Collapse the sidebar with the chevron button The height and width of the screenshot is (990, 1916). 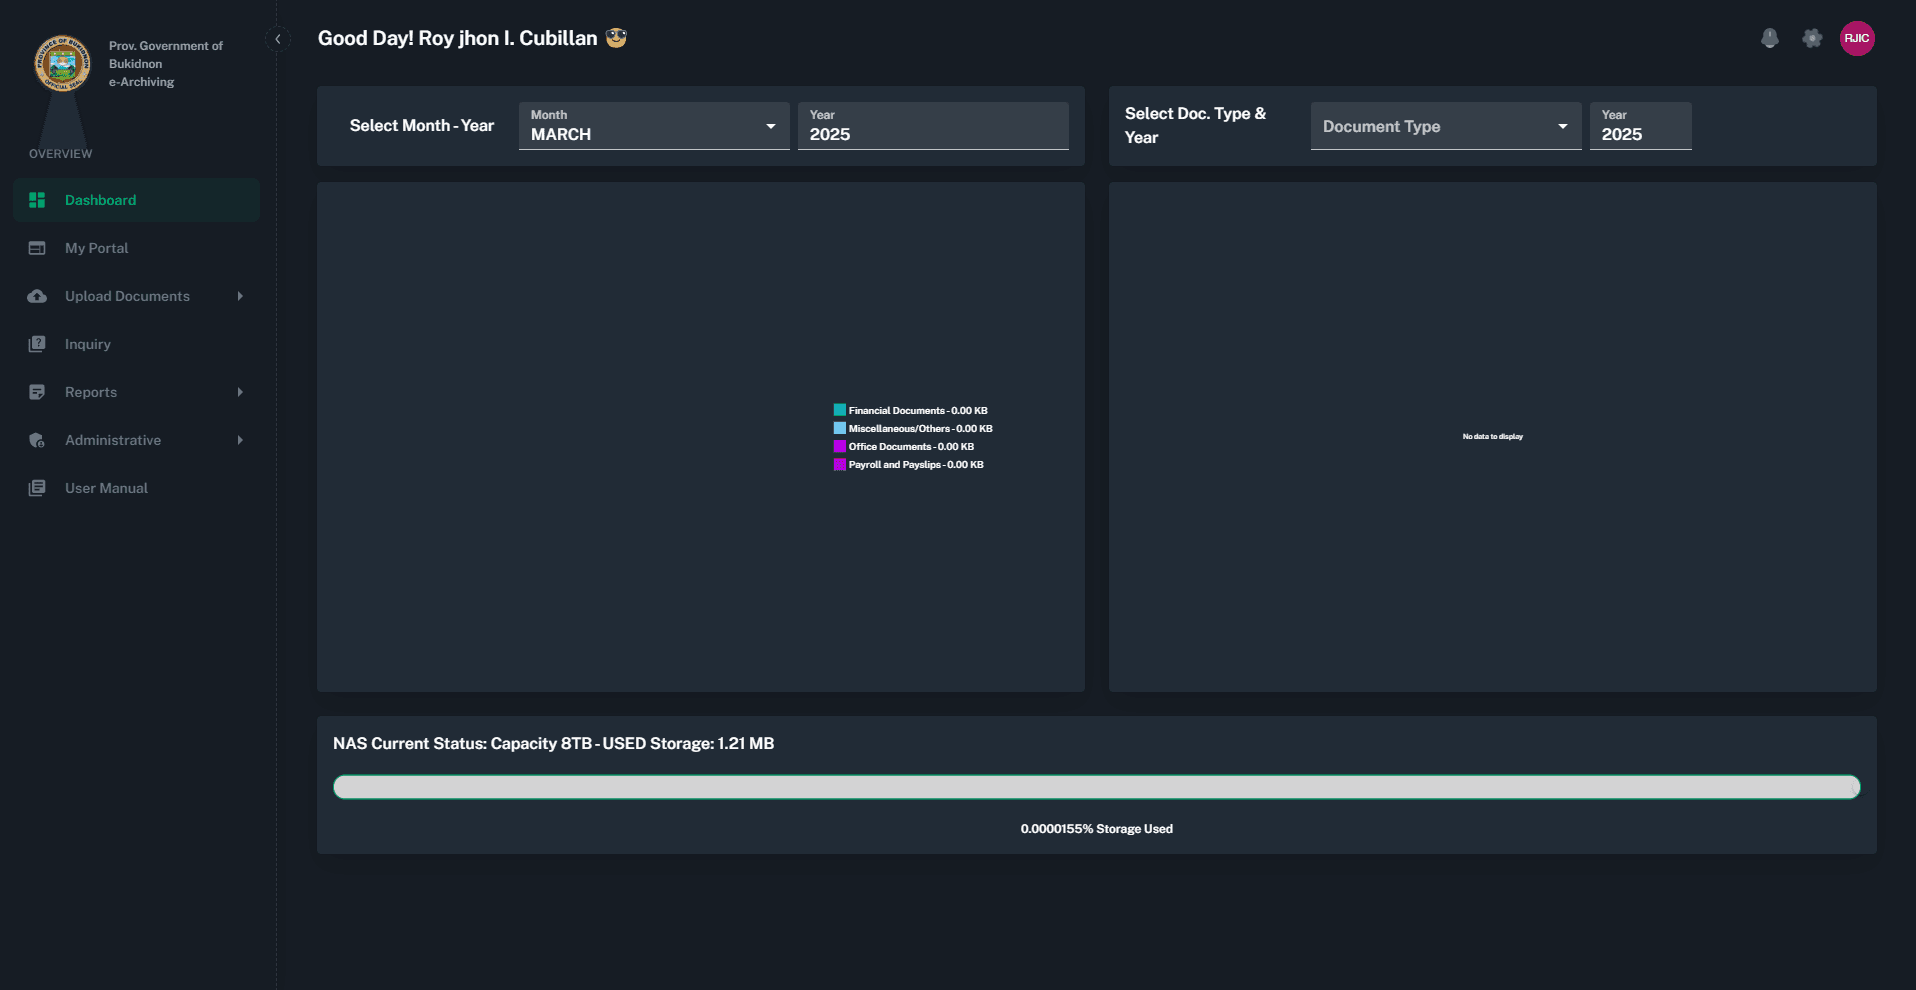pos(278,39)
